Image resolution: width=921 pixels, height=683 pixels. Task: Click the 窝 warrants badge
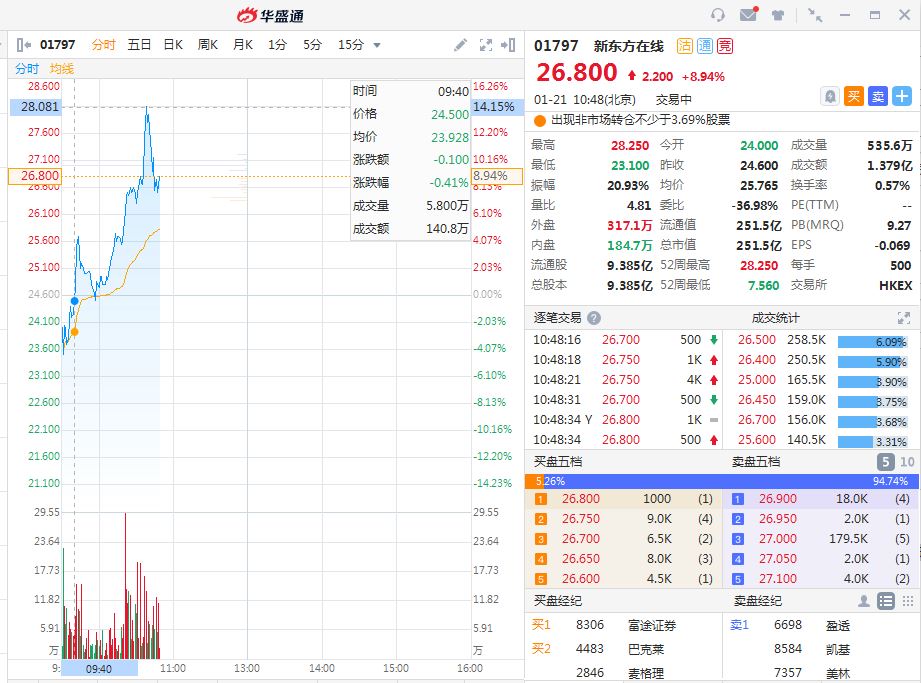[x=725, y=46]
